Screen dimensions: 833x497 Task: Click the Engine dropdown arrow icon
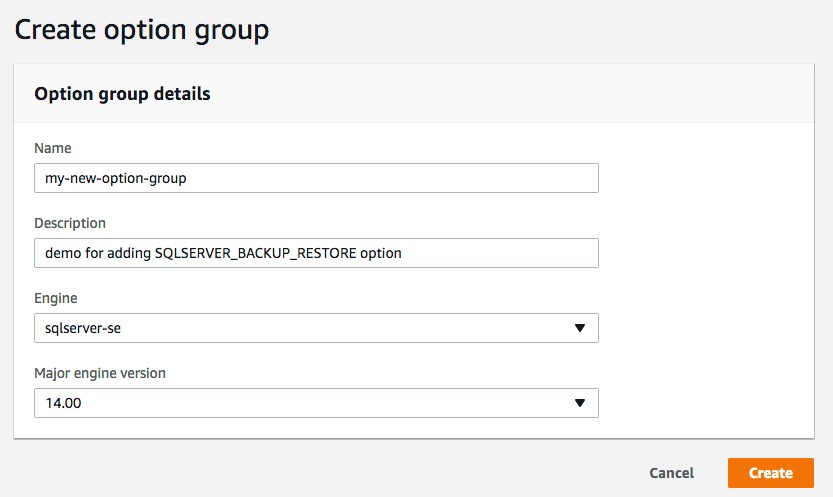579,328
